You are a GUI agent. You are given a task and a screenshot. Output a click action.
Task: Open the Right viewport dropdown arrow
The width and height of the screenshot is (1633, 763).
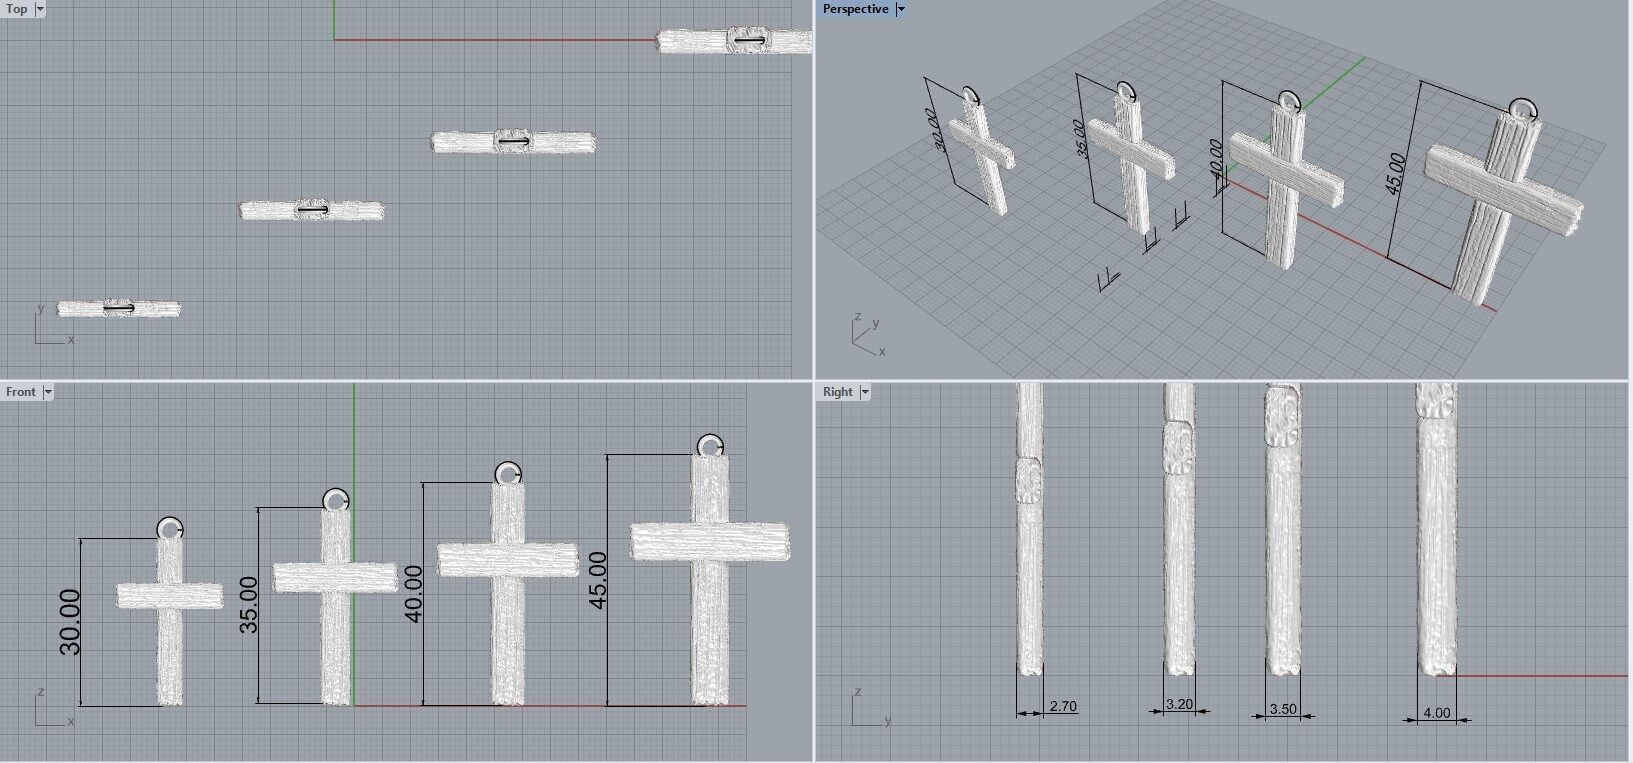tap(864, 392)
